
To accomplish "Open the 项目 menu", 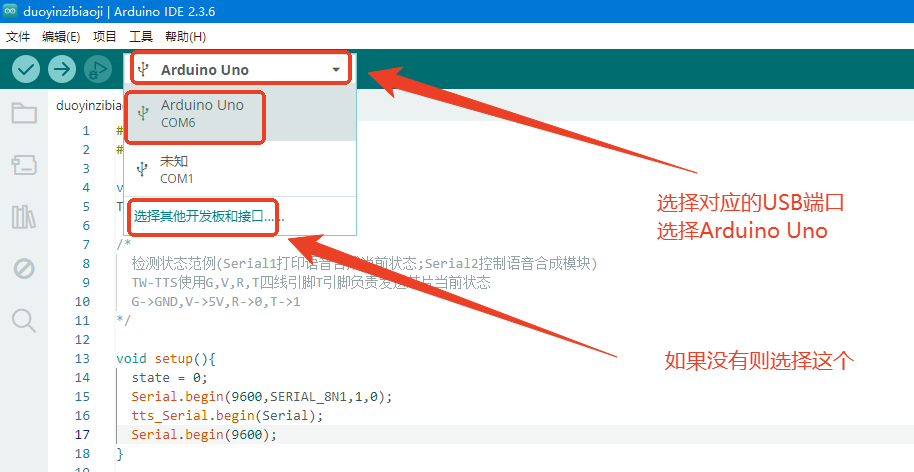I will pyautogui.click(x=105, y=37).
